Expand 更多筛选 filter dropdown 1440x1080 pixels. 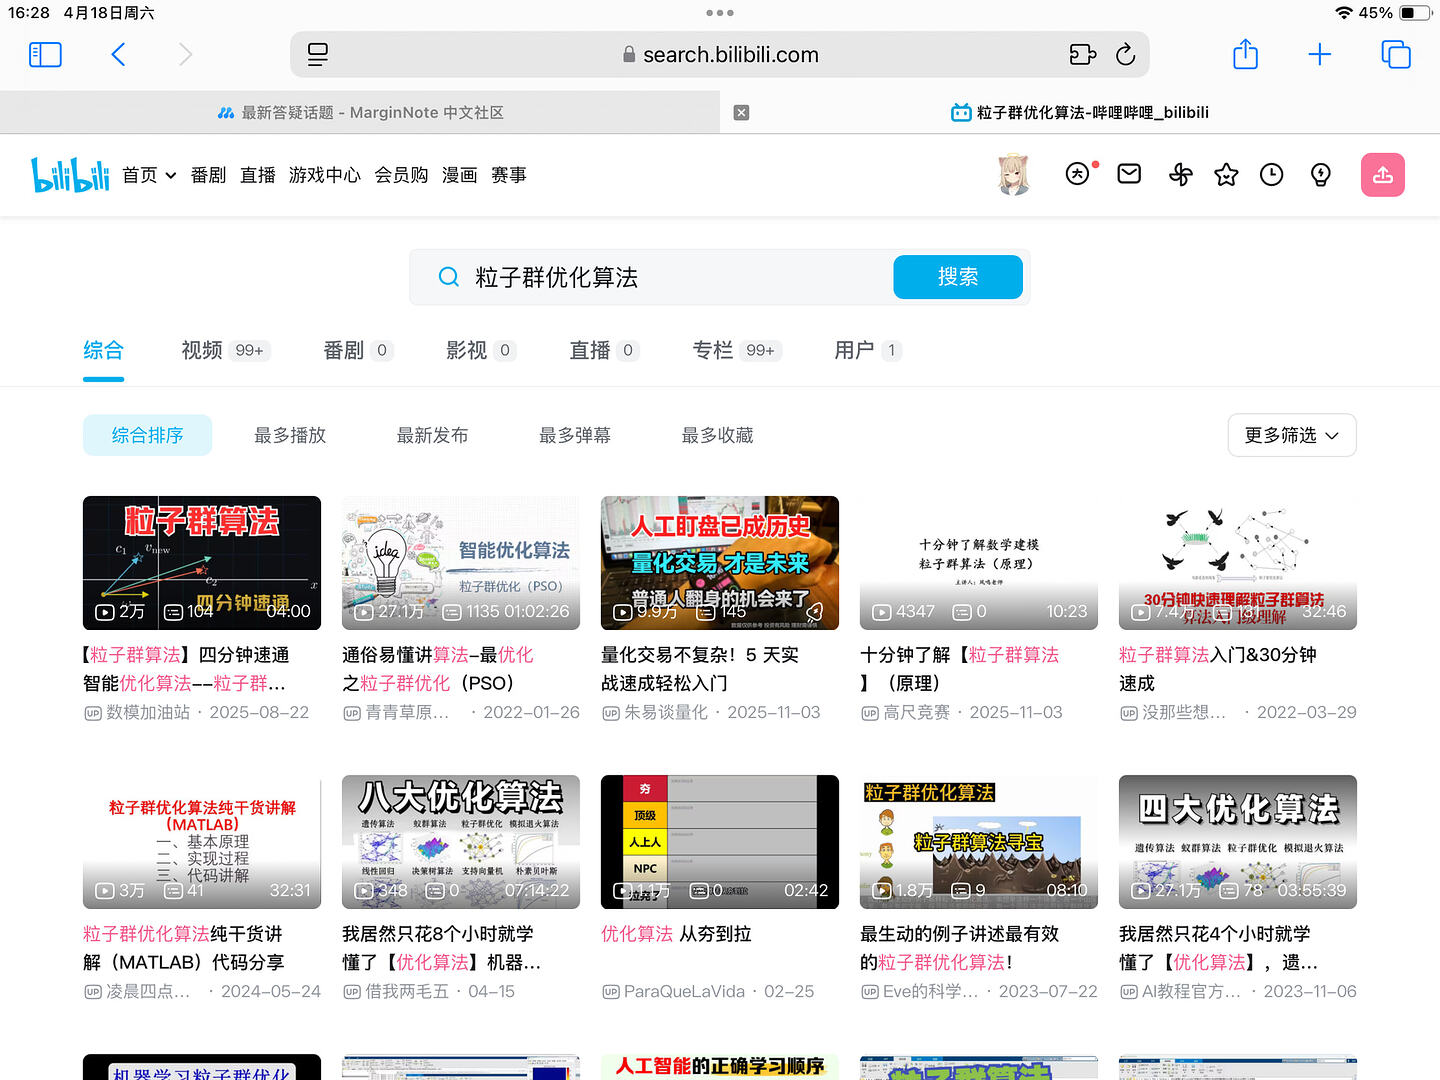coord(1291,436)
